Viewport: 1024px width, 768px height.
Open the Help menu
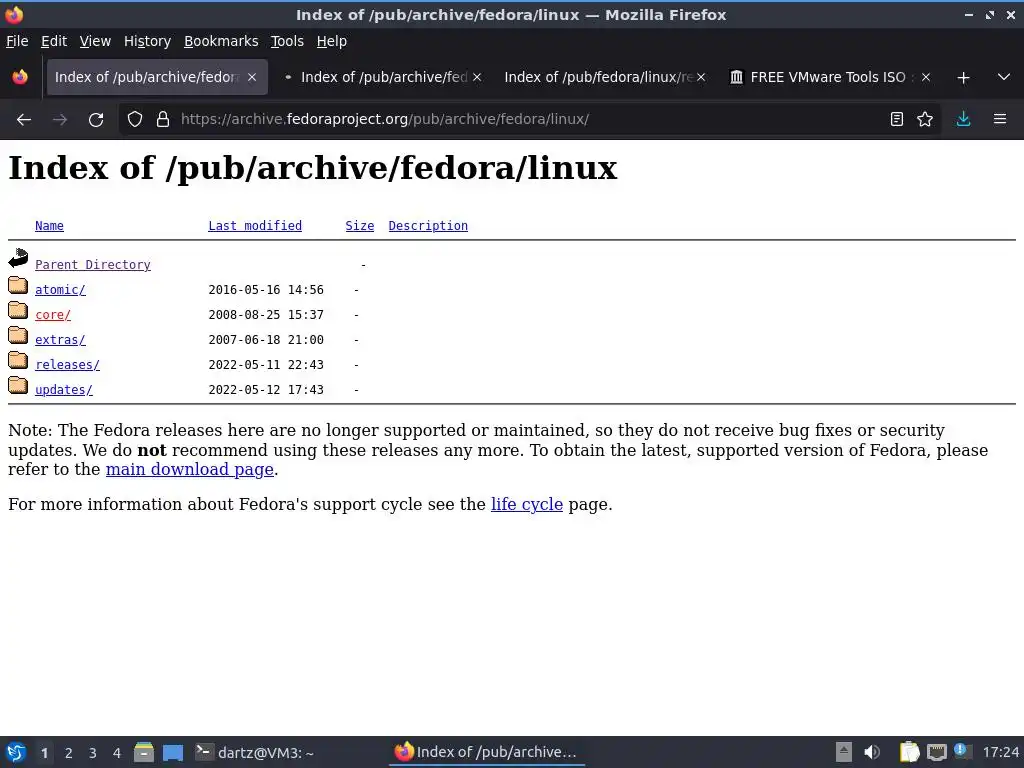click(x=332, y=41)
